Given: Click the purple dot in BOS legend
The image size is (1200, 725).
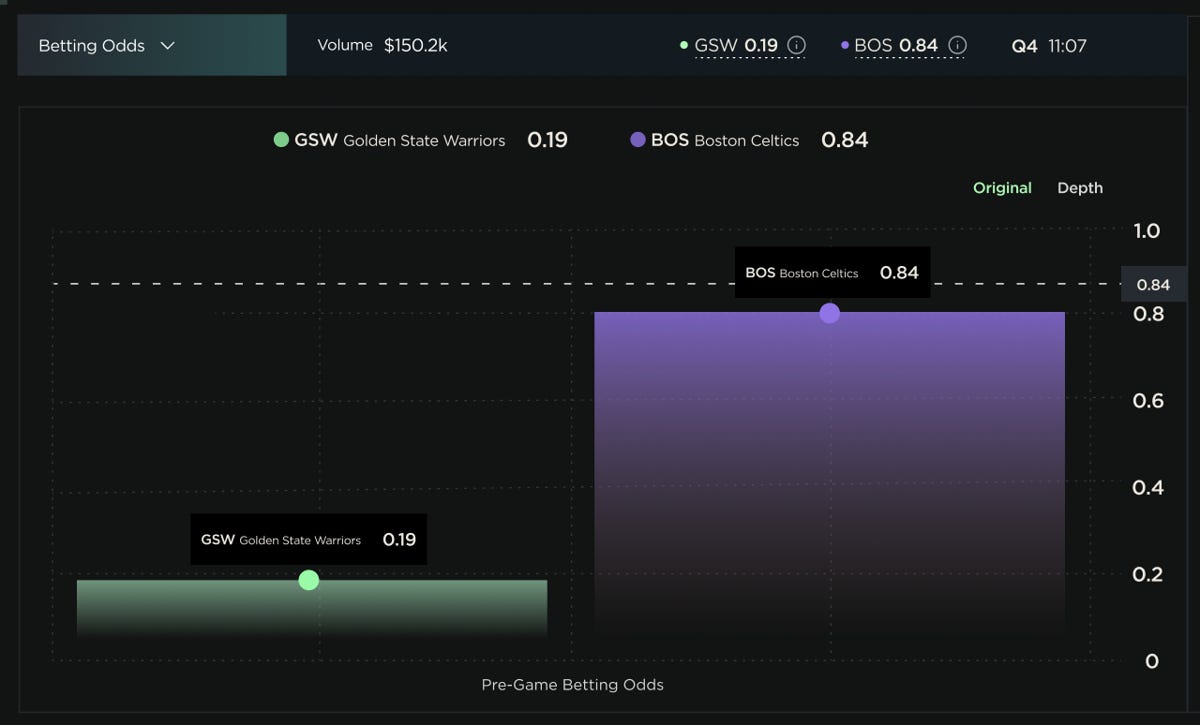Looking at the screenshot, I should 638,140.
